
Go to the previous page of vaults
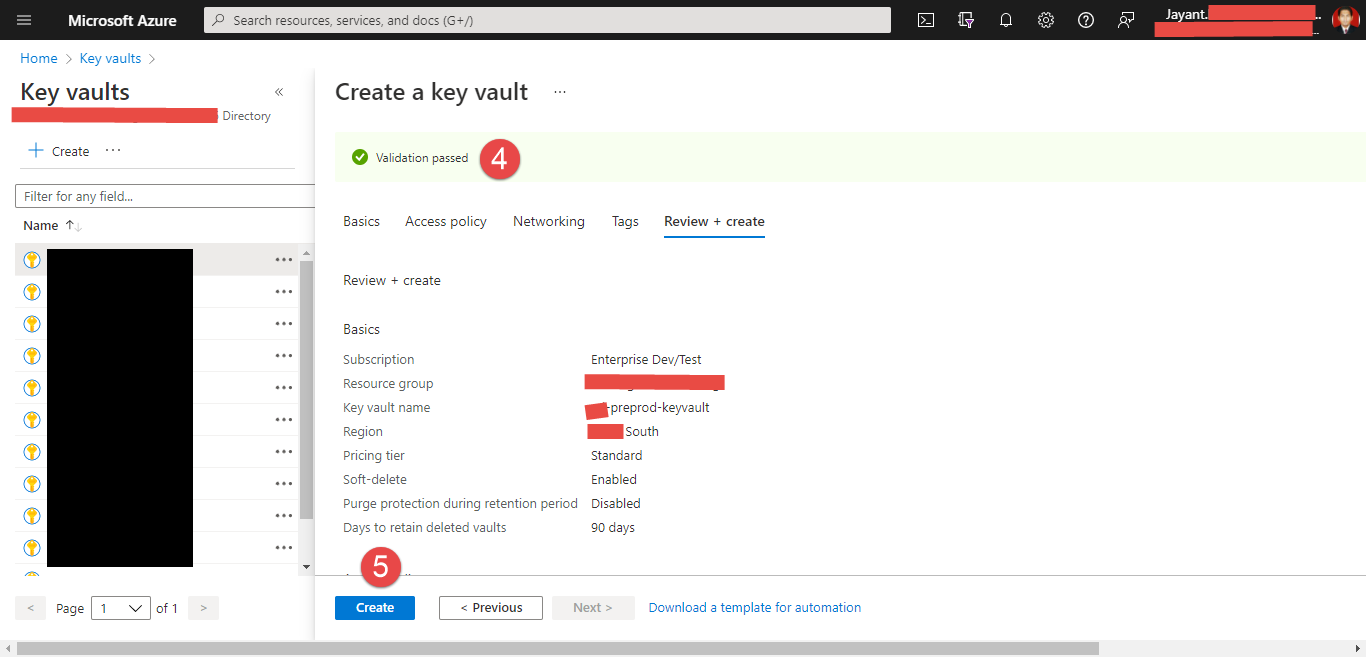pyautogui.click(x=31, y=608)
